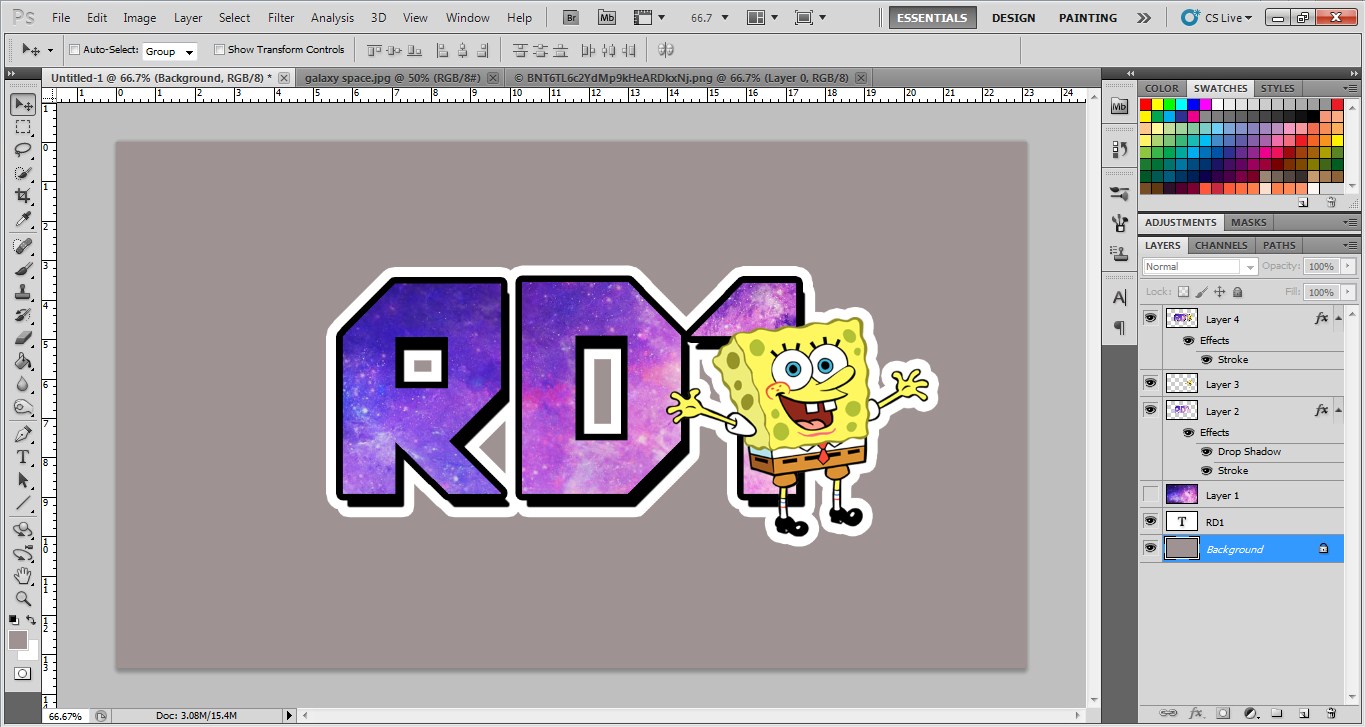Enable Show Transform Controls
The image size is (1365, 727).
[218, 49]
